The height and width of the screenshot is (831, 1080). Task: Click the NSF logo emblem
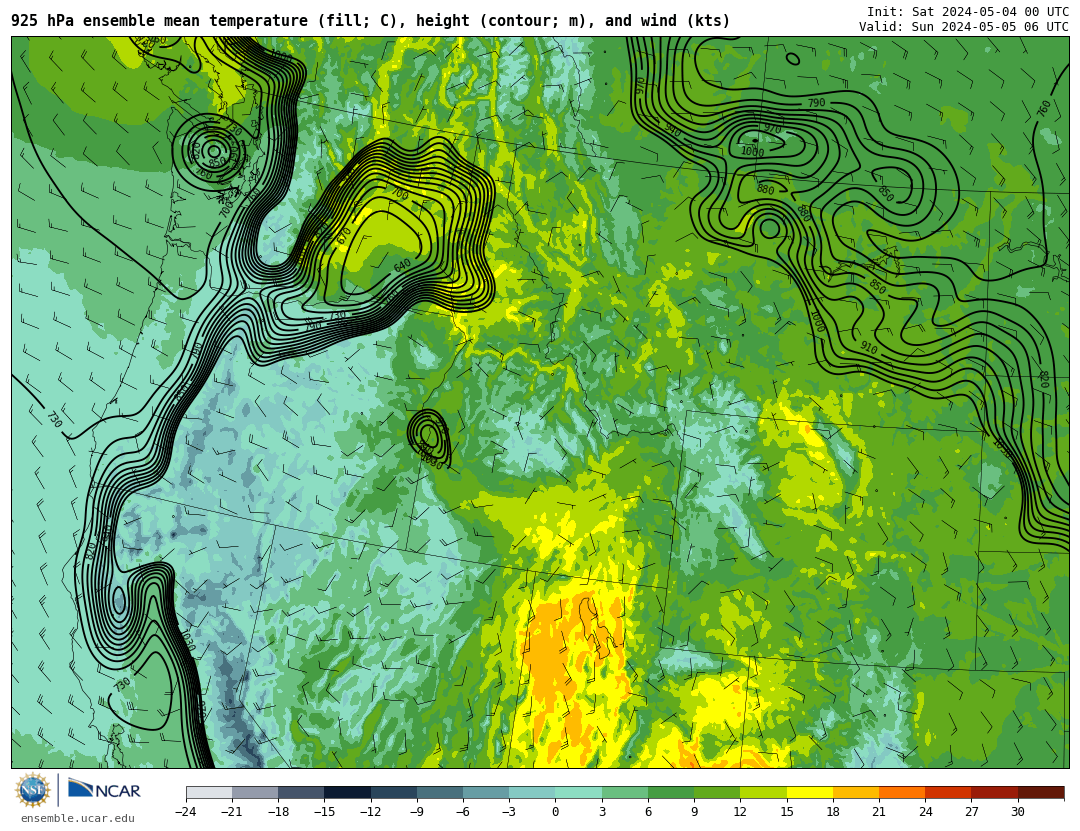(x=33, y=790)
